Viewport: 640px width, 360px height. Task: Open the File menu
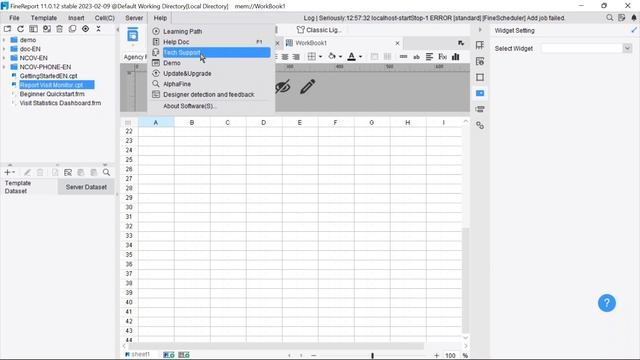(x=14, y=18)
